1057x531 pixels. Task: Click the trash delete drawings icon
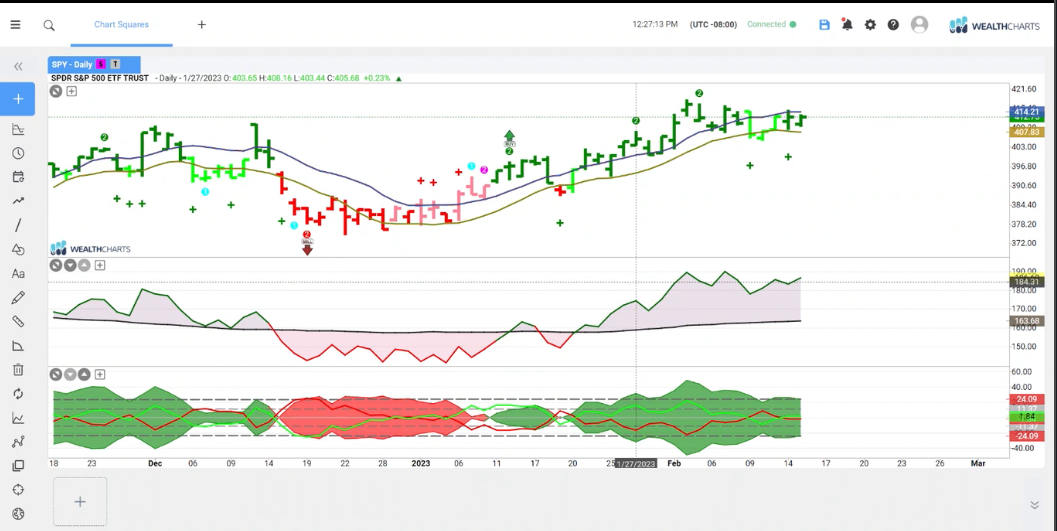point(18,369)
